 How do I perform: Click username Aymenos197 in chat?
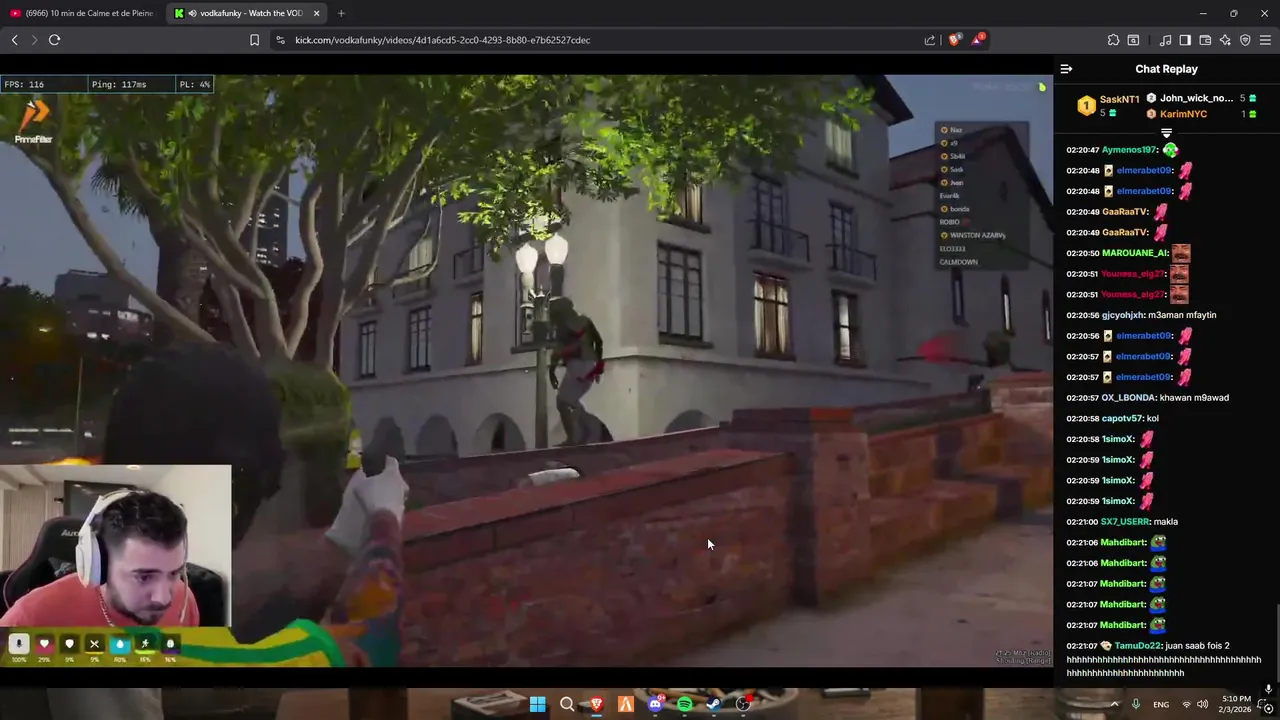1129,150
